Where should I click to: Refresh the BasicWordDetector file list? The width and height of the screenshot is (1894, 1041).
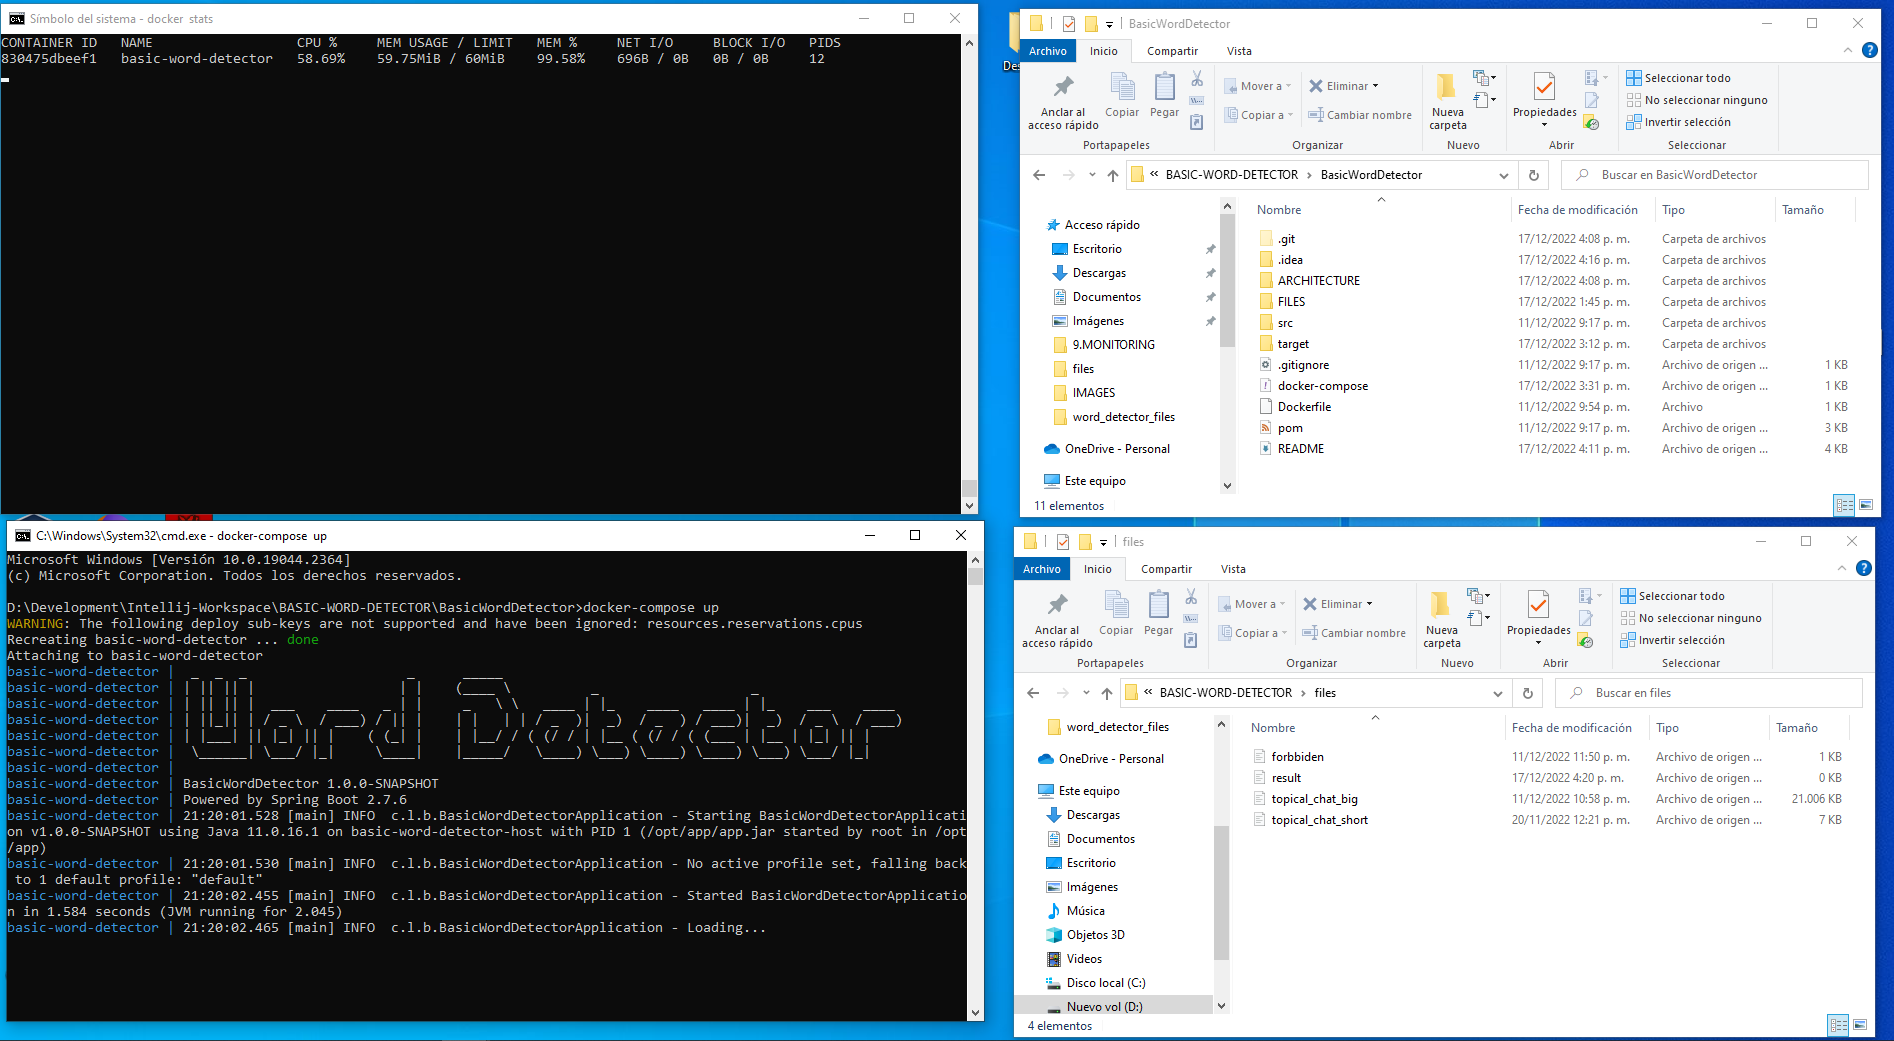1533,175
